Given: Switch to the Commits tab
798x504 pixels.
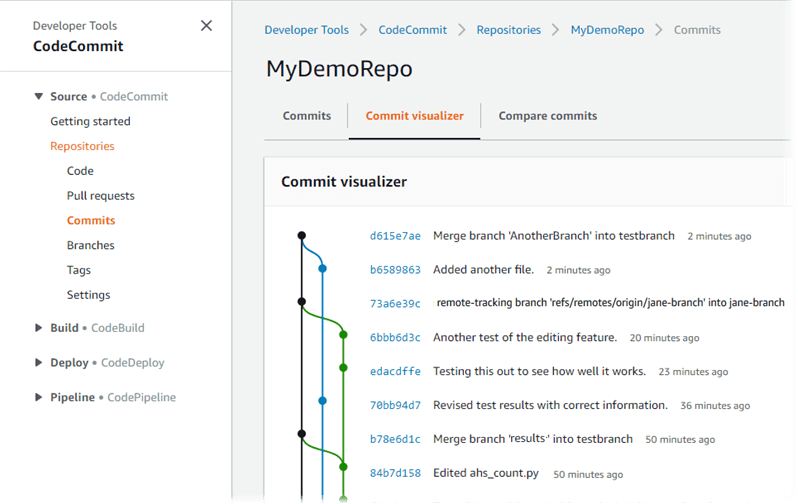Looking at the screenshot, I should pyautogui.click(x=307, y=116).
